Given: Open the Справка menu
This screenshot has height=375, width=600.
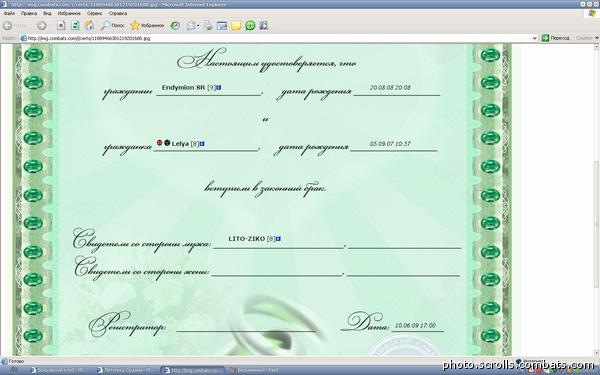Looking at the screenshot, I should [x=117, y=13].
